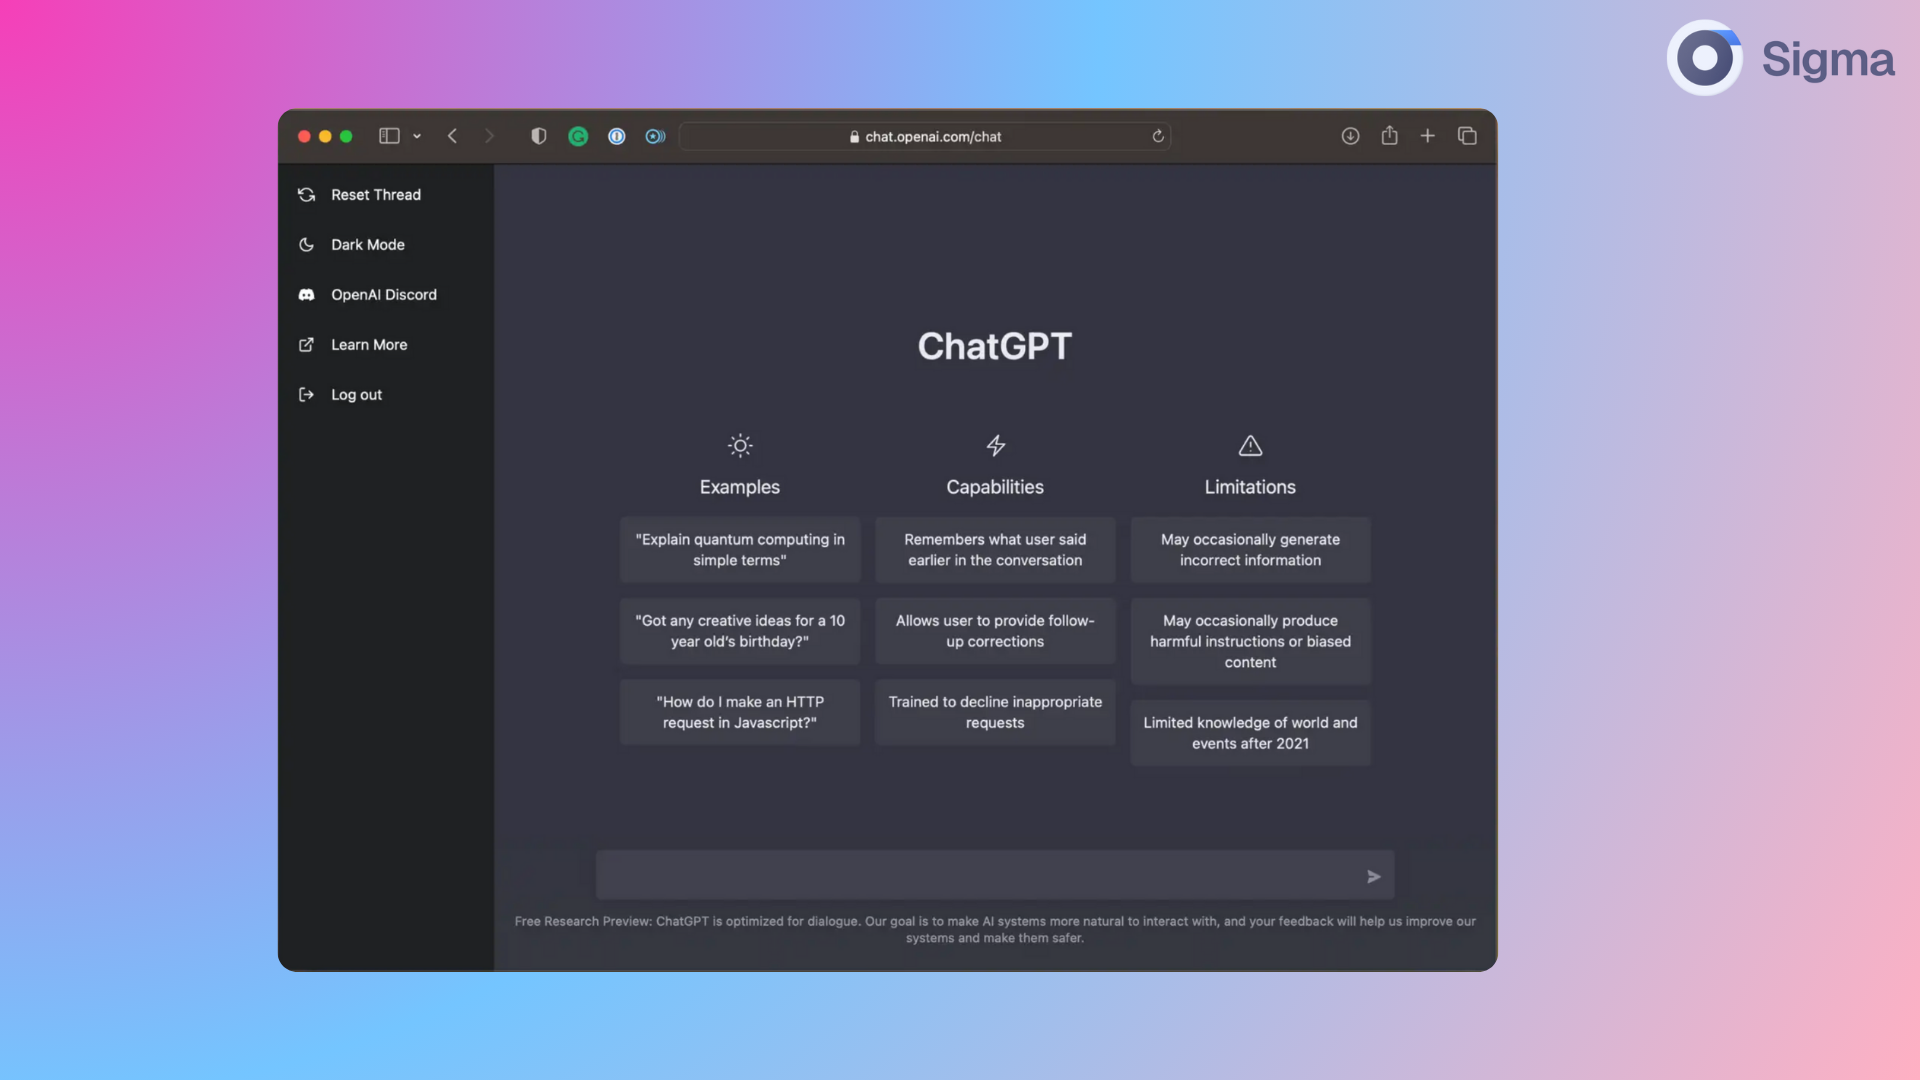Click the "harmful instructions or biased content" card
Screen dimensions: 1920x1080
pyautogui.click(x=1250, y=642)
